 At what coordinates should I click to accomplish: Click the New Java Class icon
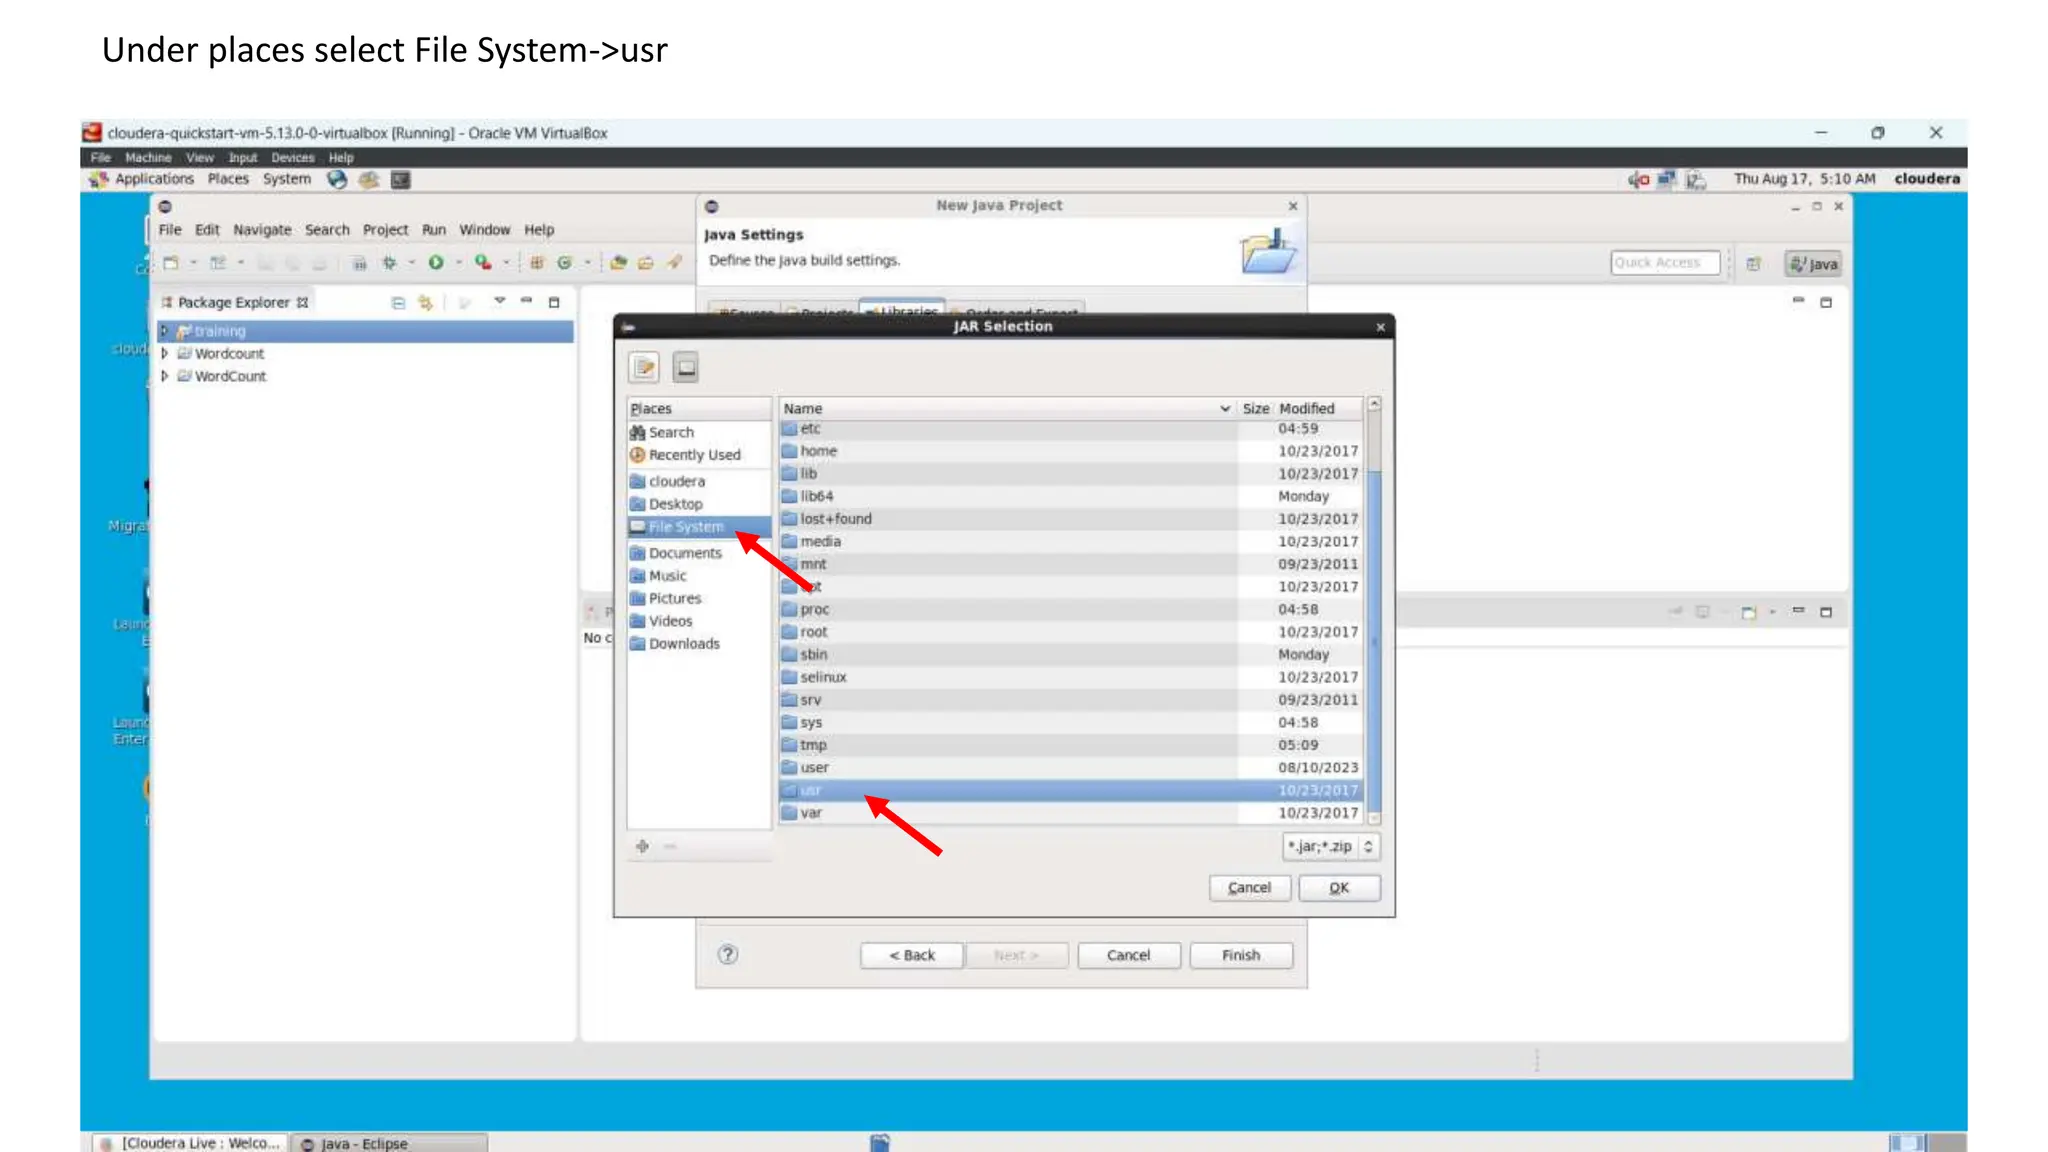pyautogui.click(x=564, y=263)
